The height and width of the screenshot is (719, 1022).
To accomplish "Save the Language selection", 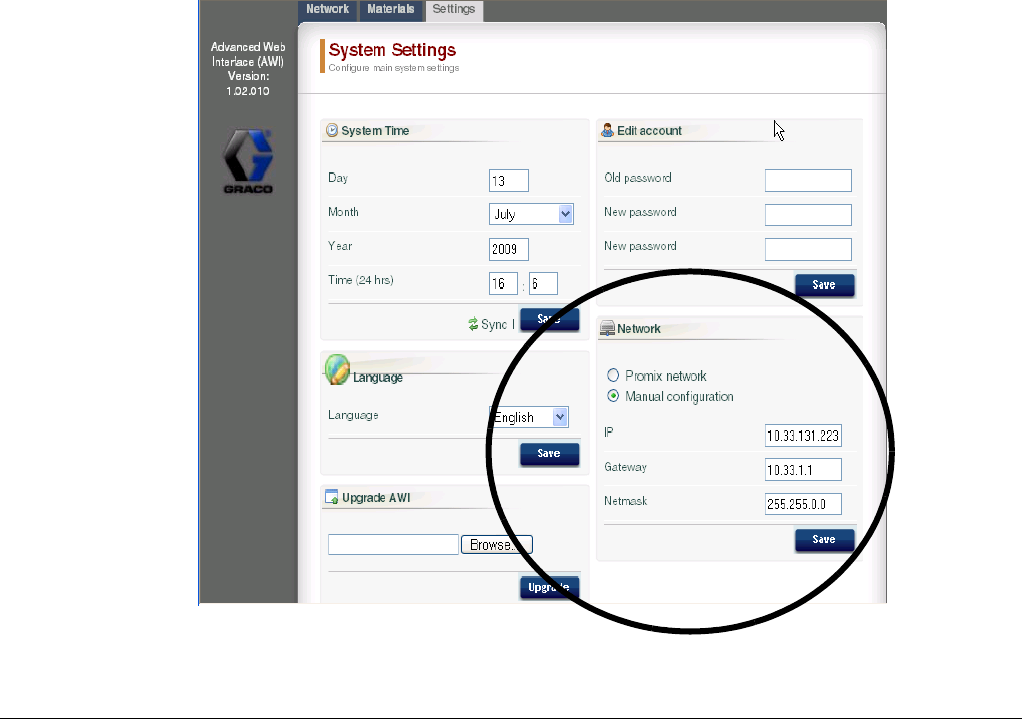I will tap(549, 454).
